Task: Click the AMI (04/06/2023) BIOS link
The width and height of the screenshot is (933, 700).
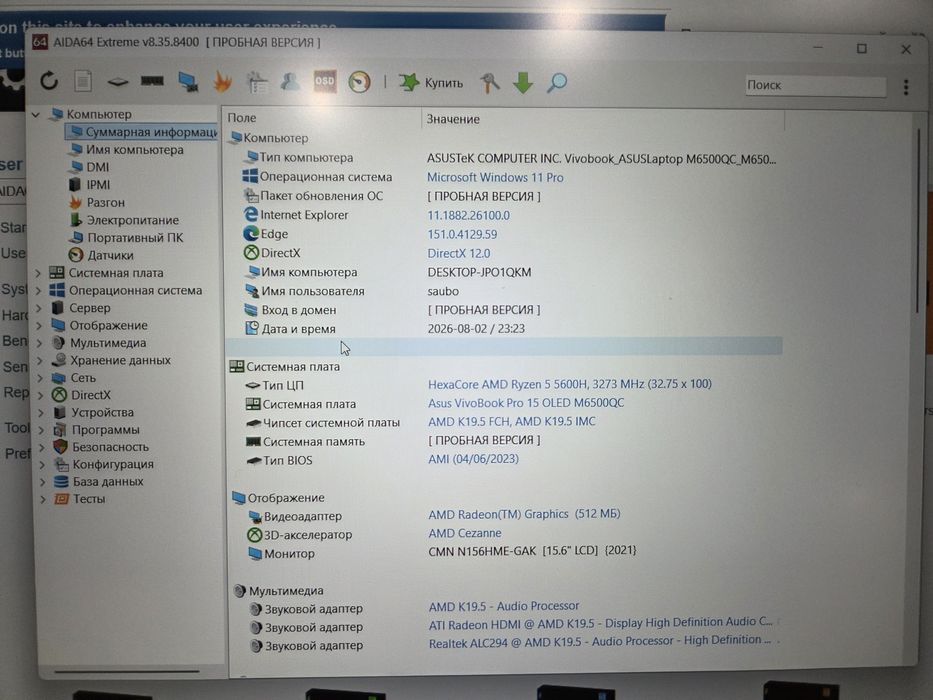Action: 474,459
